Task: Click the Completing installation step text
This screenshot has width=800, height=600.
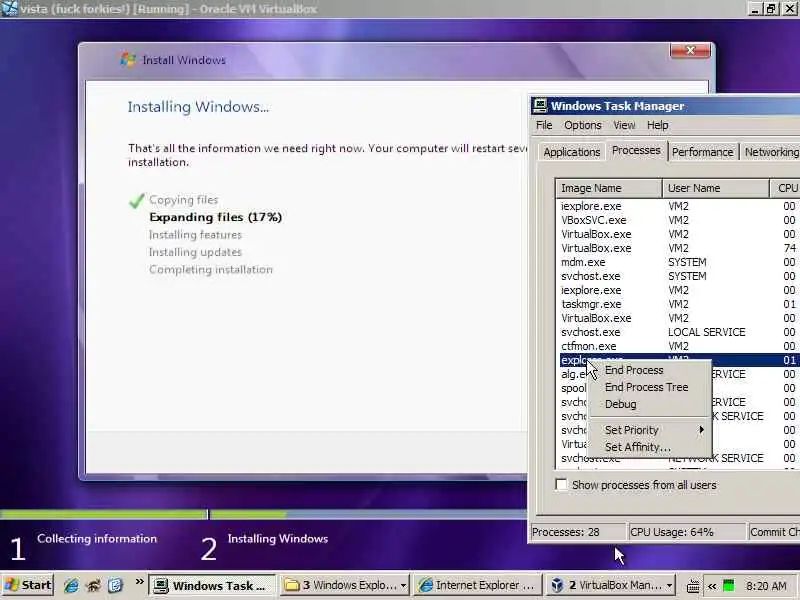Action: 211,269
